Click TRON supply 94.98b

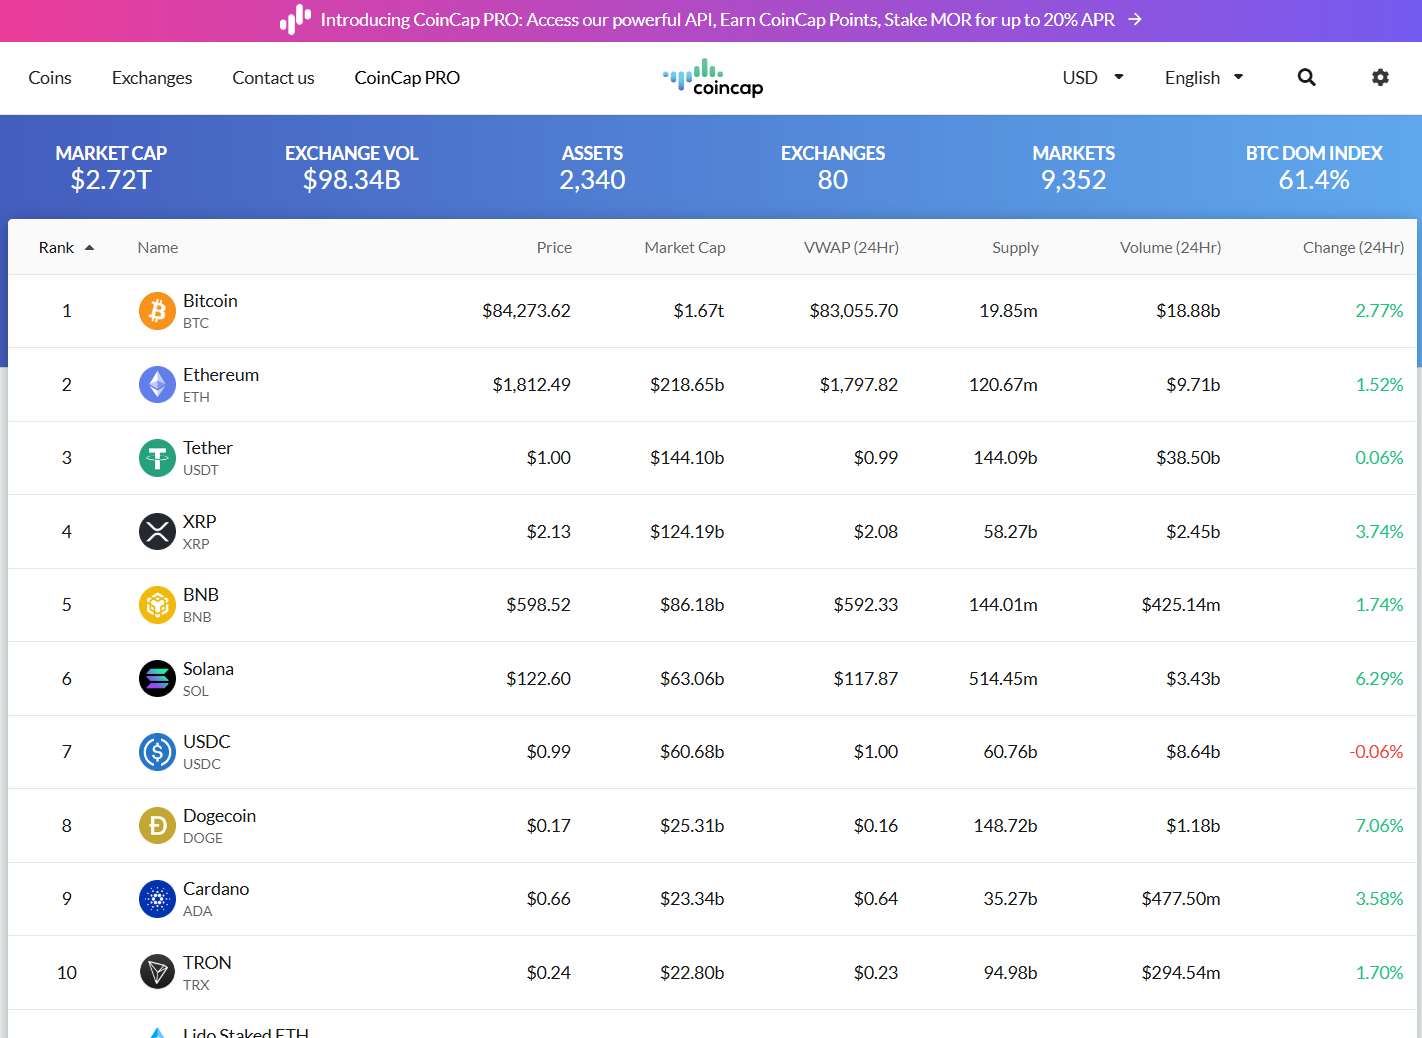[x=1010, y=973]
